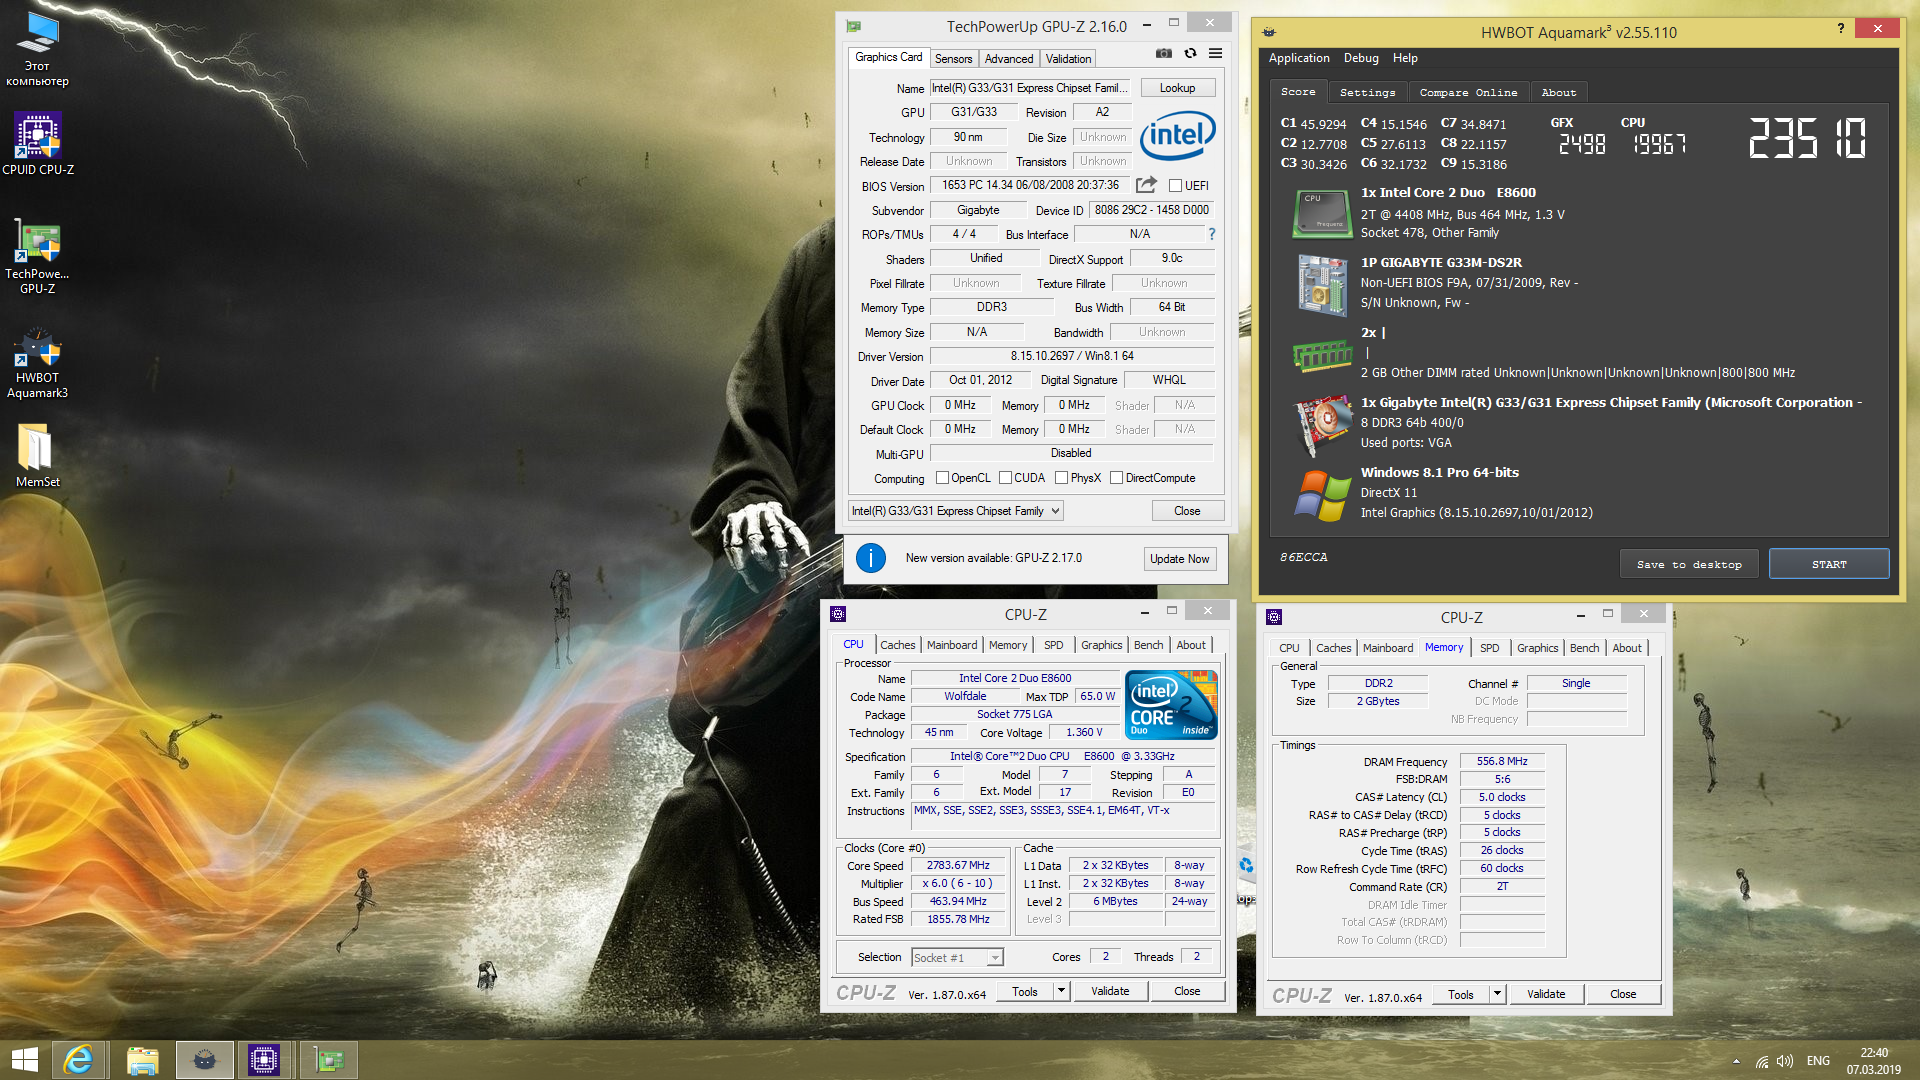
Task: Click the BIOS Version field in GPU-Z
Action: [1030, 185]
